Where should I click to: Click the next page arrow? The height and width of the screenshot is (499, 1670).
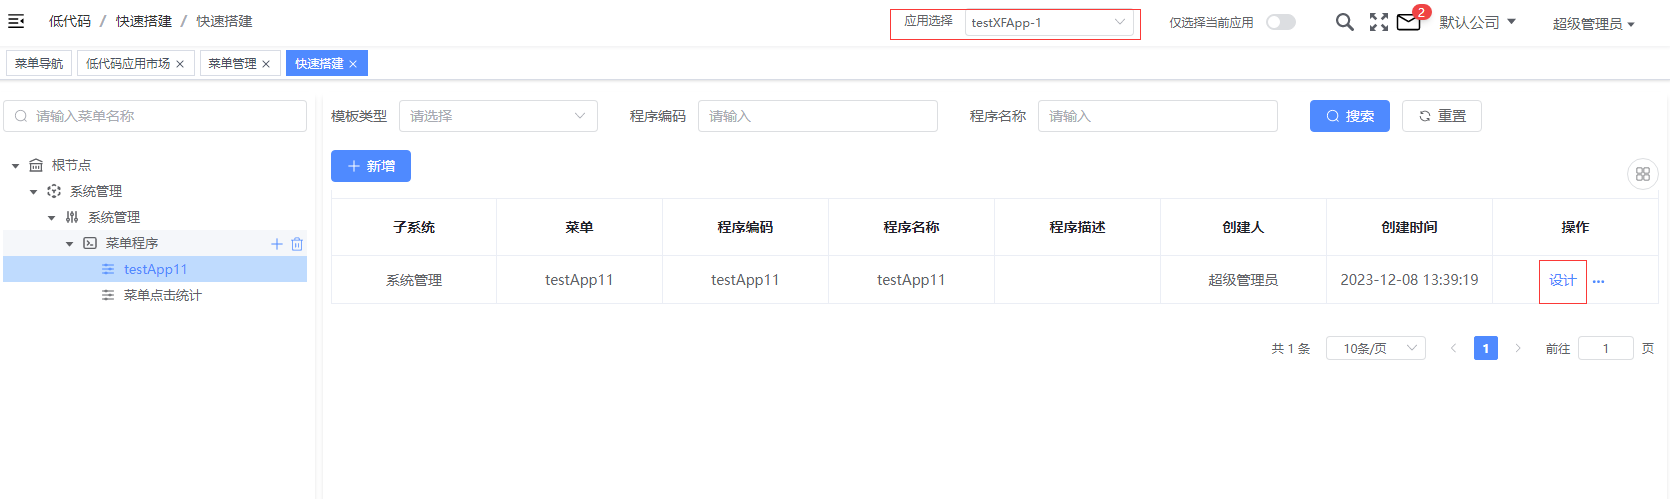click(x=1518, y=348)
